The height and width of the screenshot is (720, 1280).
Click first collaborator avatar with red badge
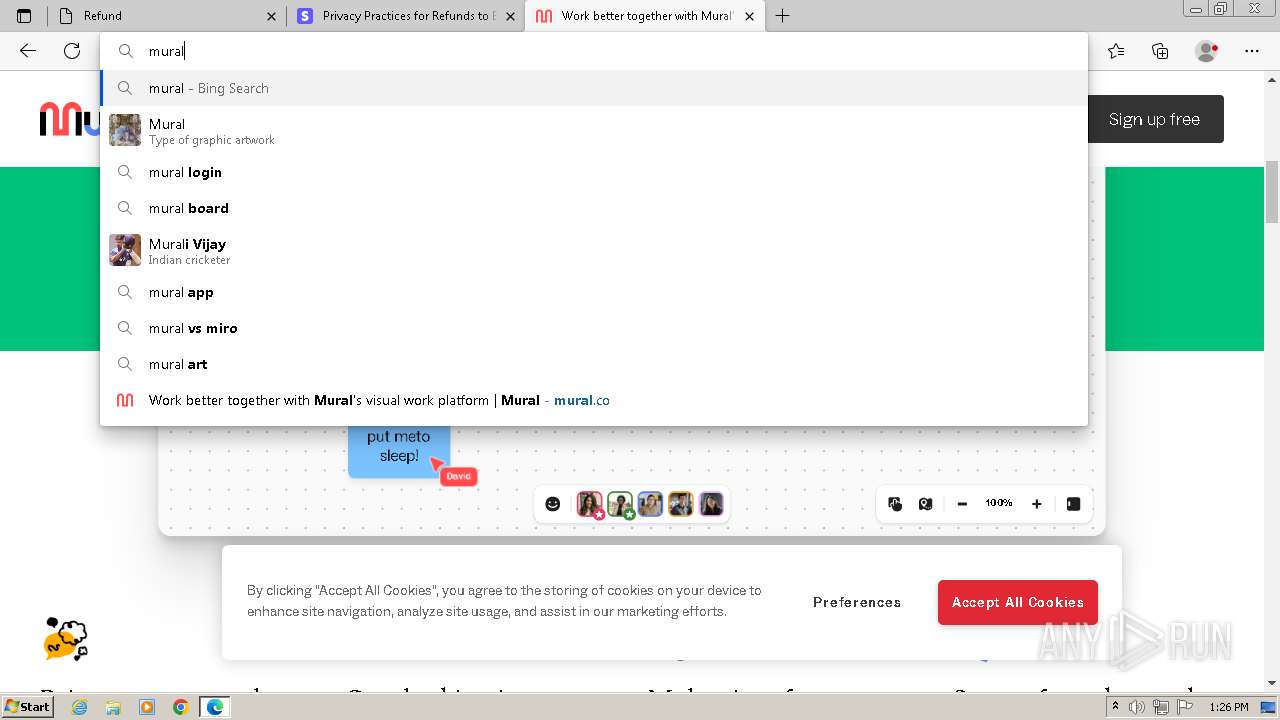tap(590, 504)
